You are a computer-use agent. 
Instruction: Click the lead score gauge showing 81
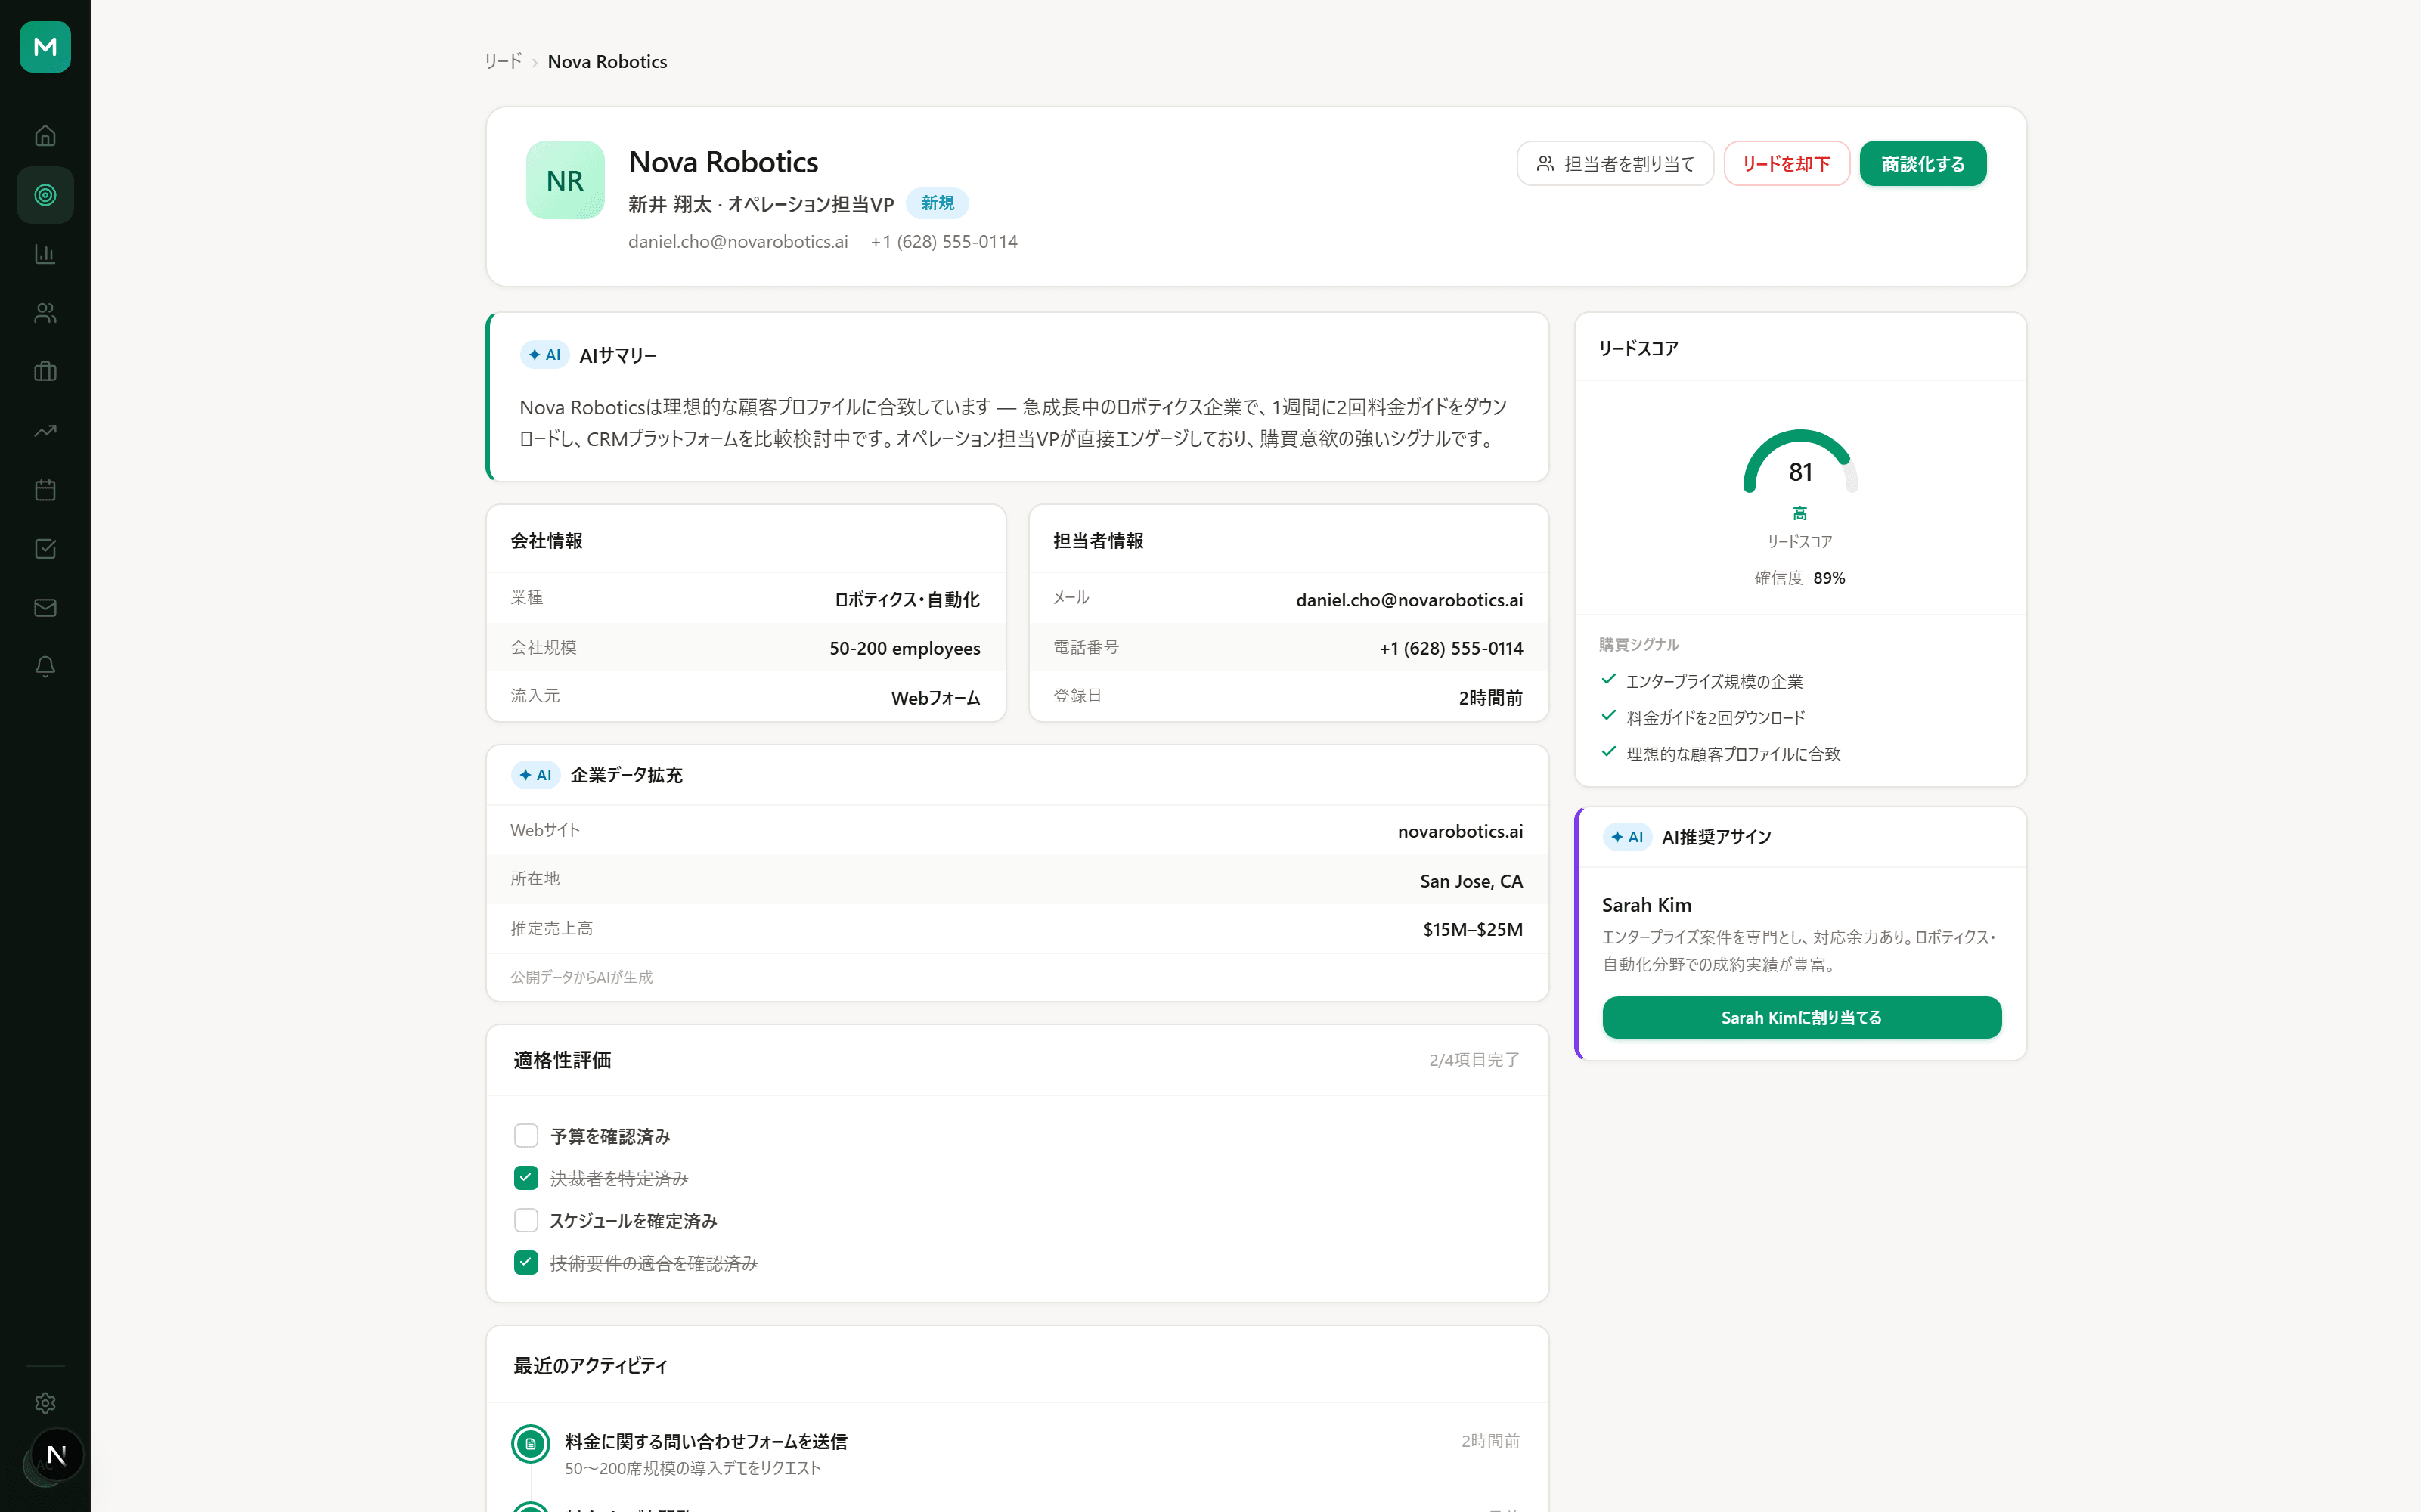1800,463
